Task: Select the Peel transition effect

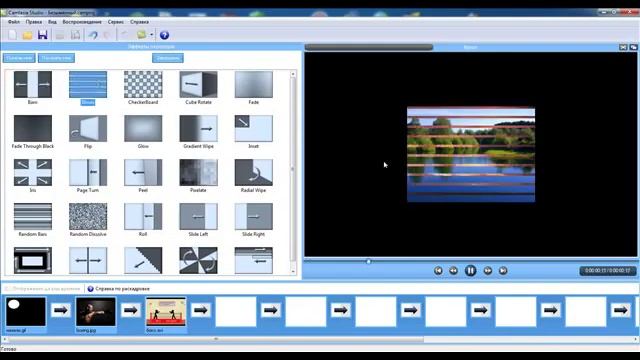Action: coord(143,173)
